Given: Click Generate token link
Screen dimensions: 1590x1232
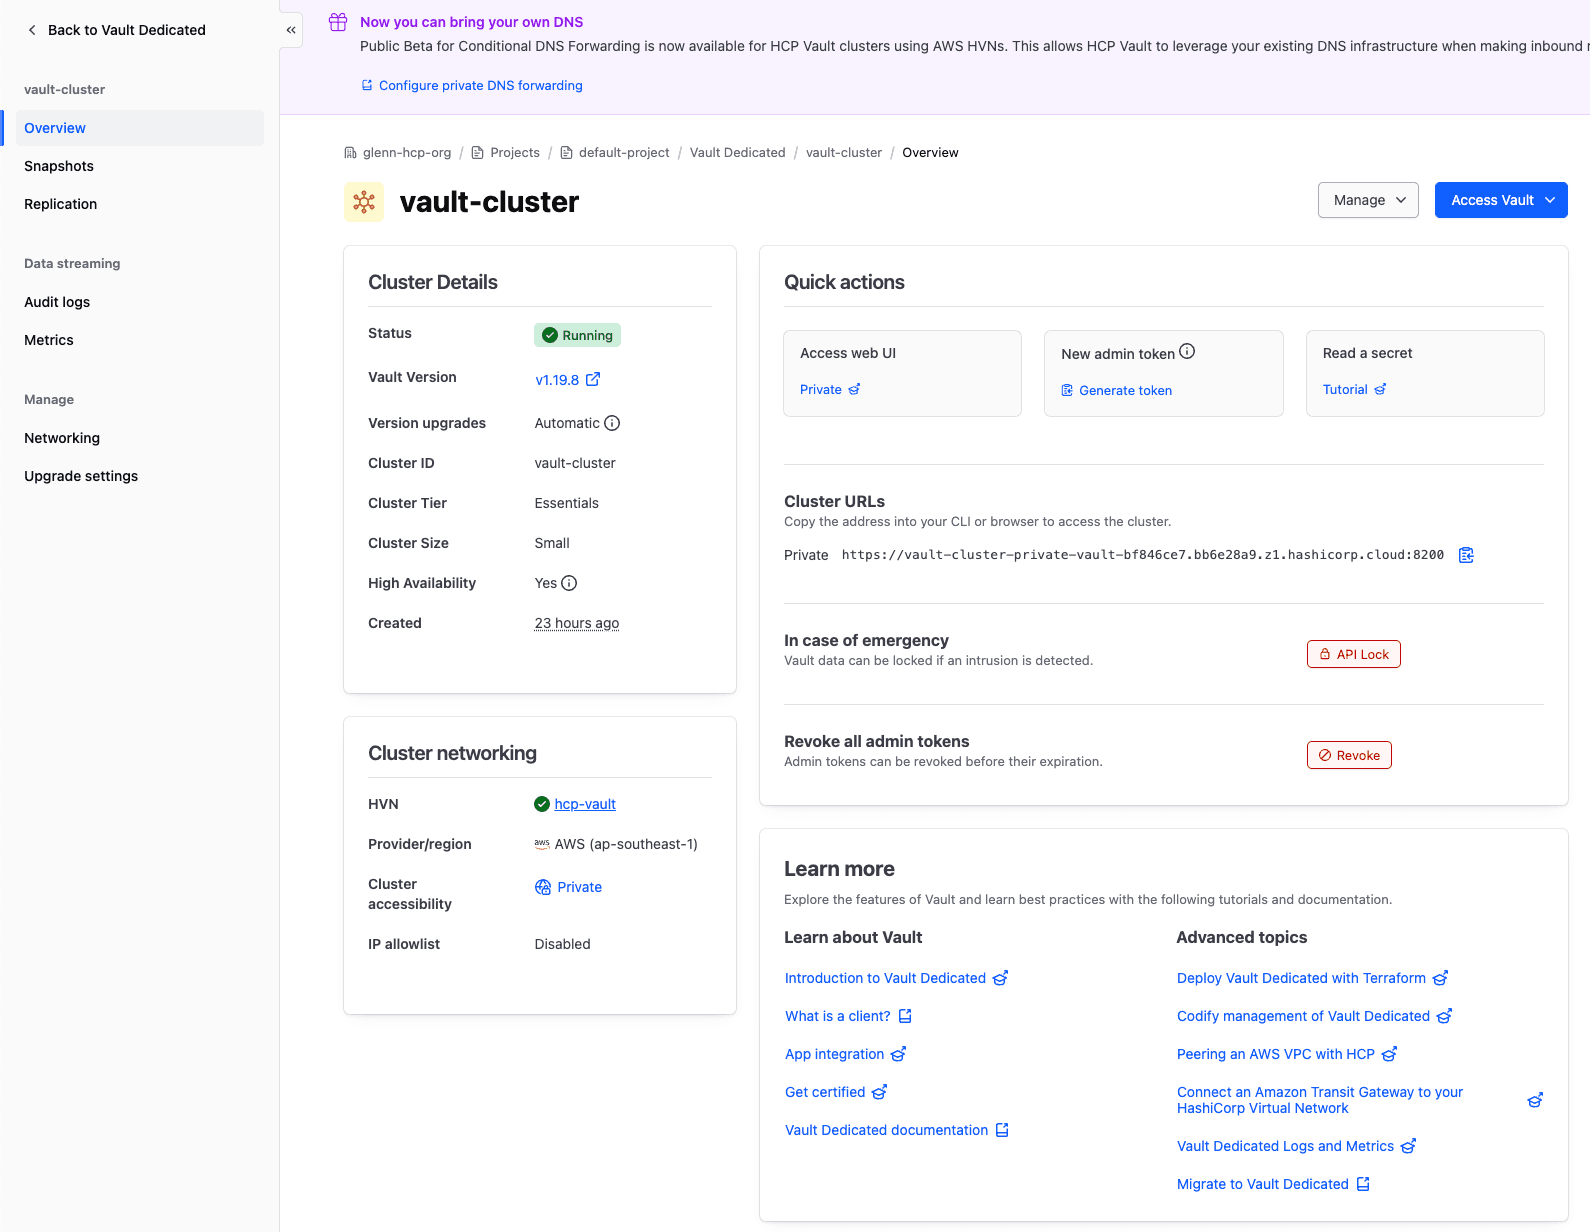Looking at the screenshot, I should pos(1125,390).
